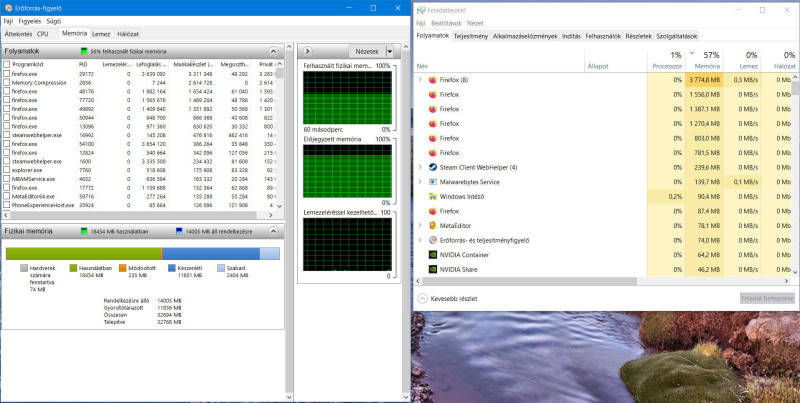Screen dimensions: 800x403
Task: Check the firefox.exe PID 48176 checkbox
Action: [7, 91]
